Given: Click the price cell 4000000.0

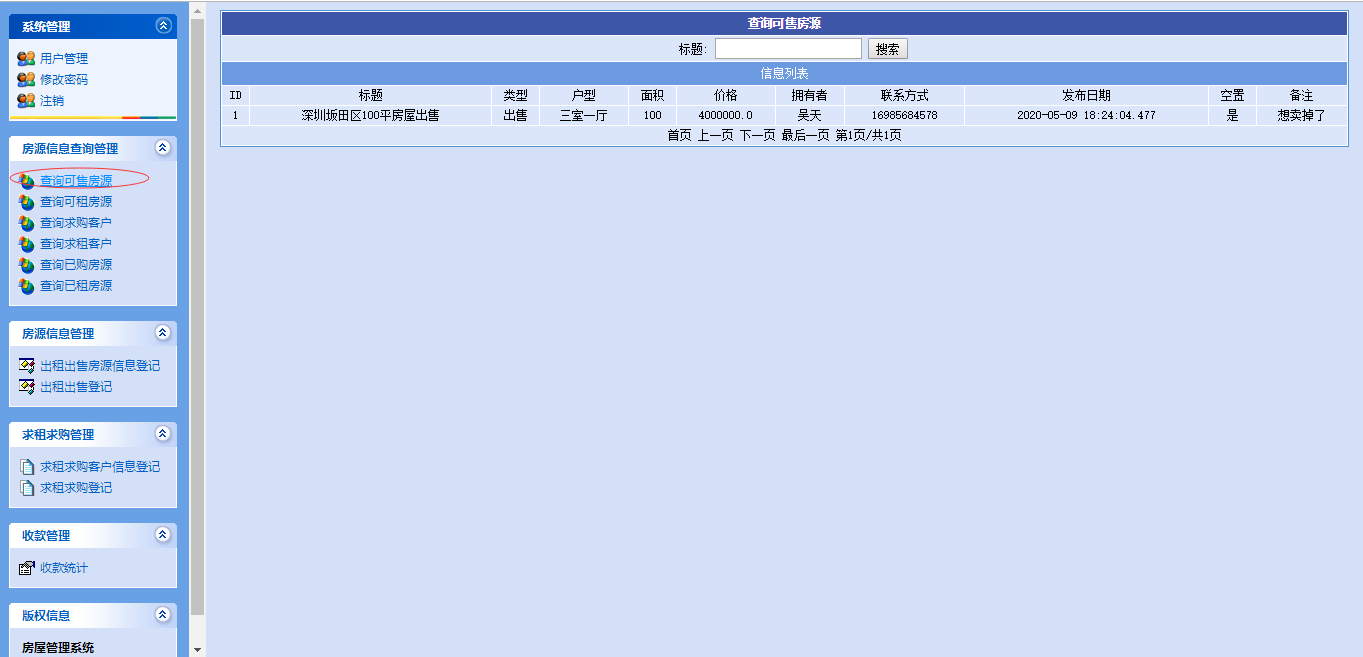Looking at the screenshot, I should click(x=725, y=115).
